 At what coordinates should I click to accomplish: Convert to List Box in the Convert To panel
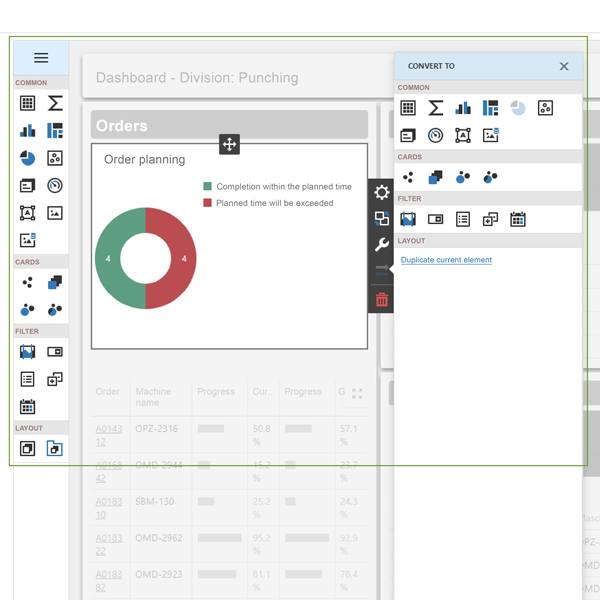pos(463,219)
